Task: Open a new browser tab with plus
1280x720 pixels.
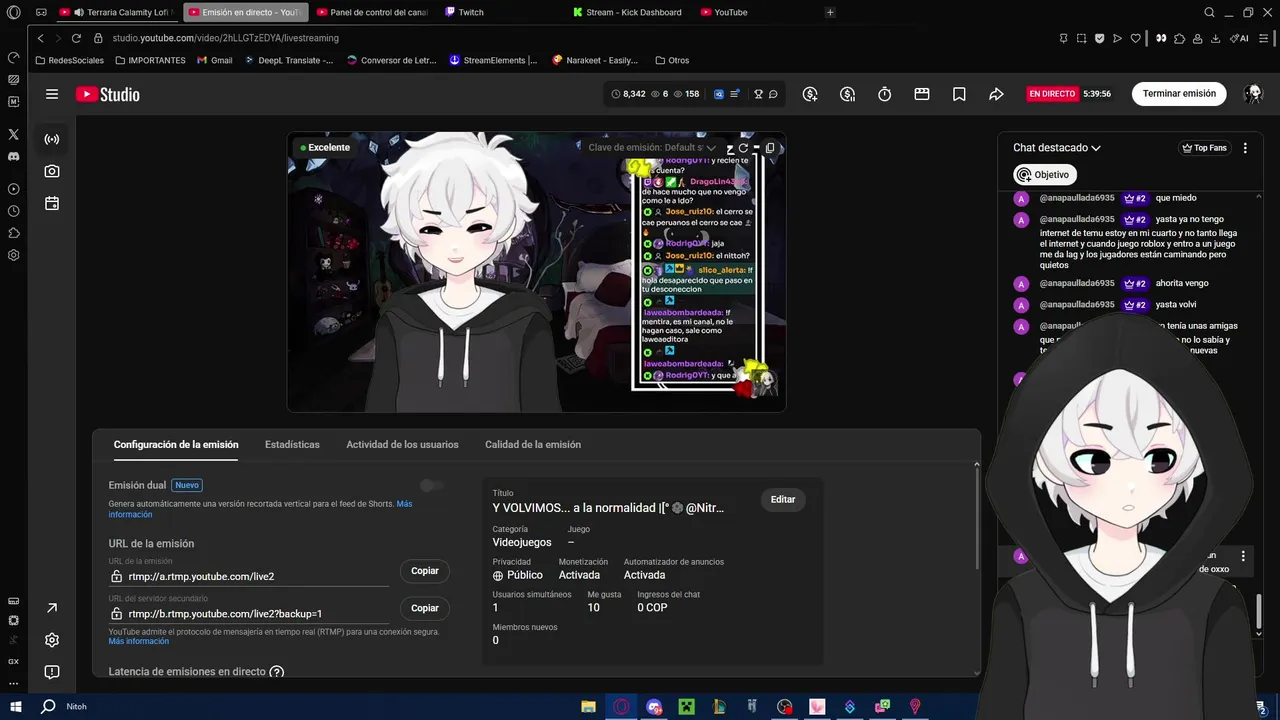Action: coord(830,12)
